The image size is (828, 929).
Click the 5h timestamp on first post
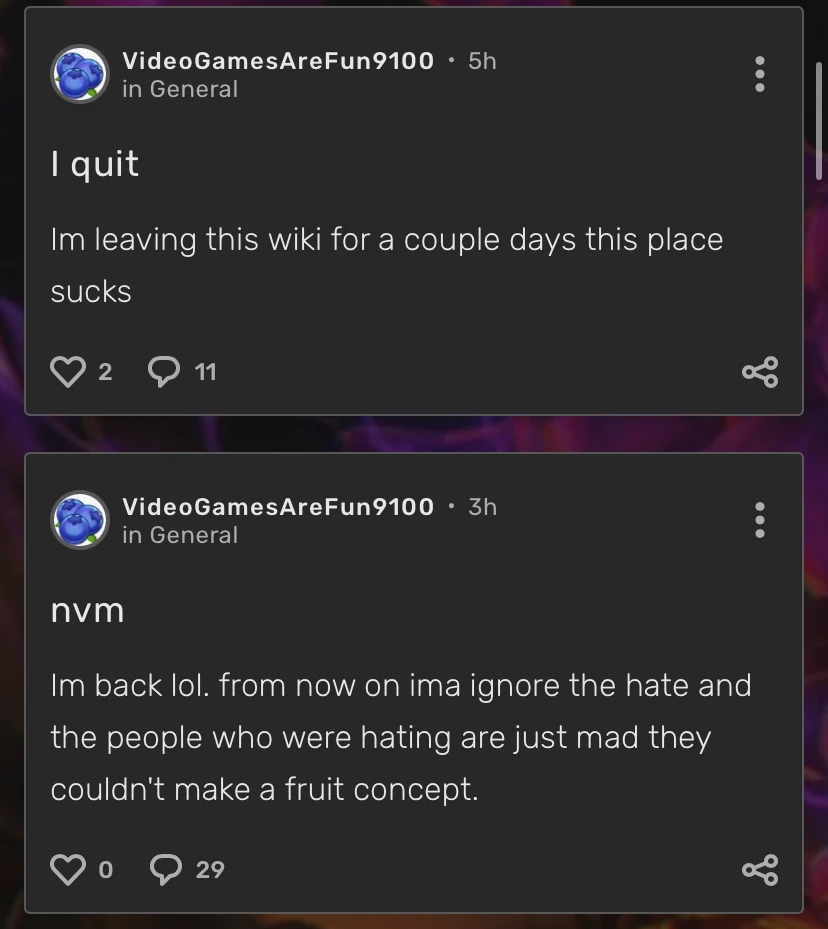482,61
